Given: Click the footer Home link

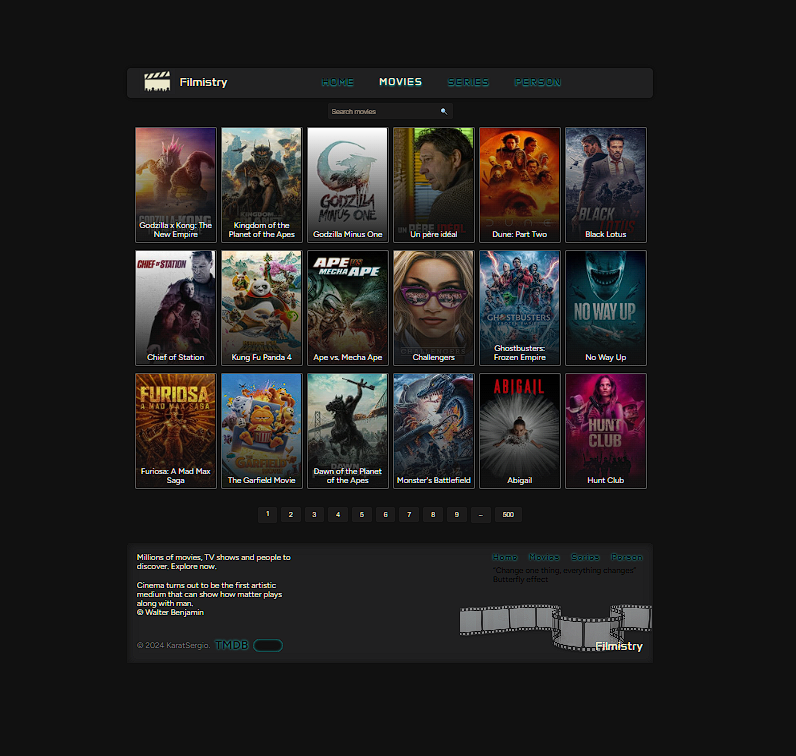Looking at the screenshot, I should tap(505, 557).
